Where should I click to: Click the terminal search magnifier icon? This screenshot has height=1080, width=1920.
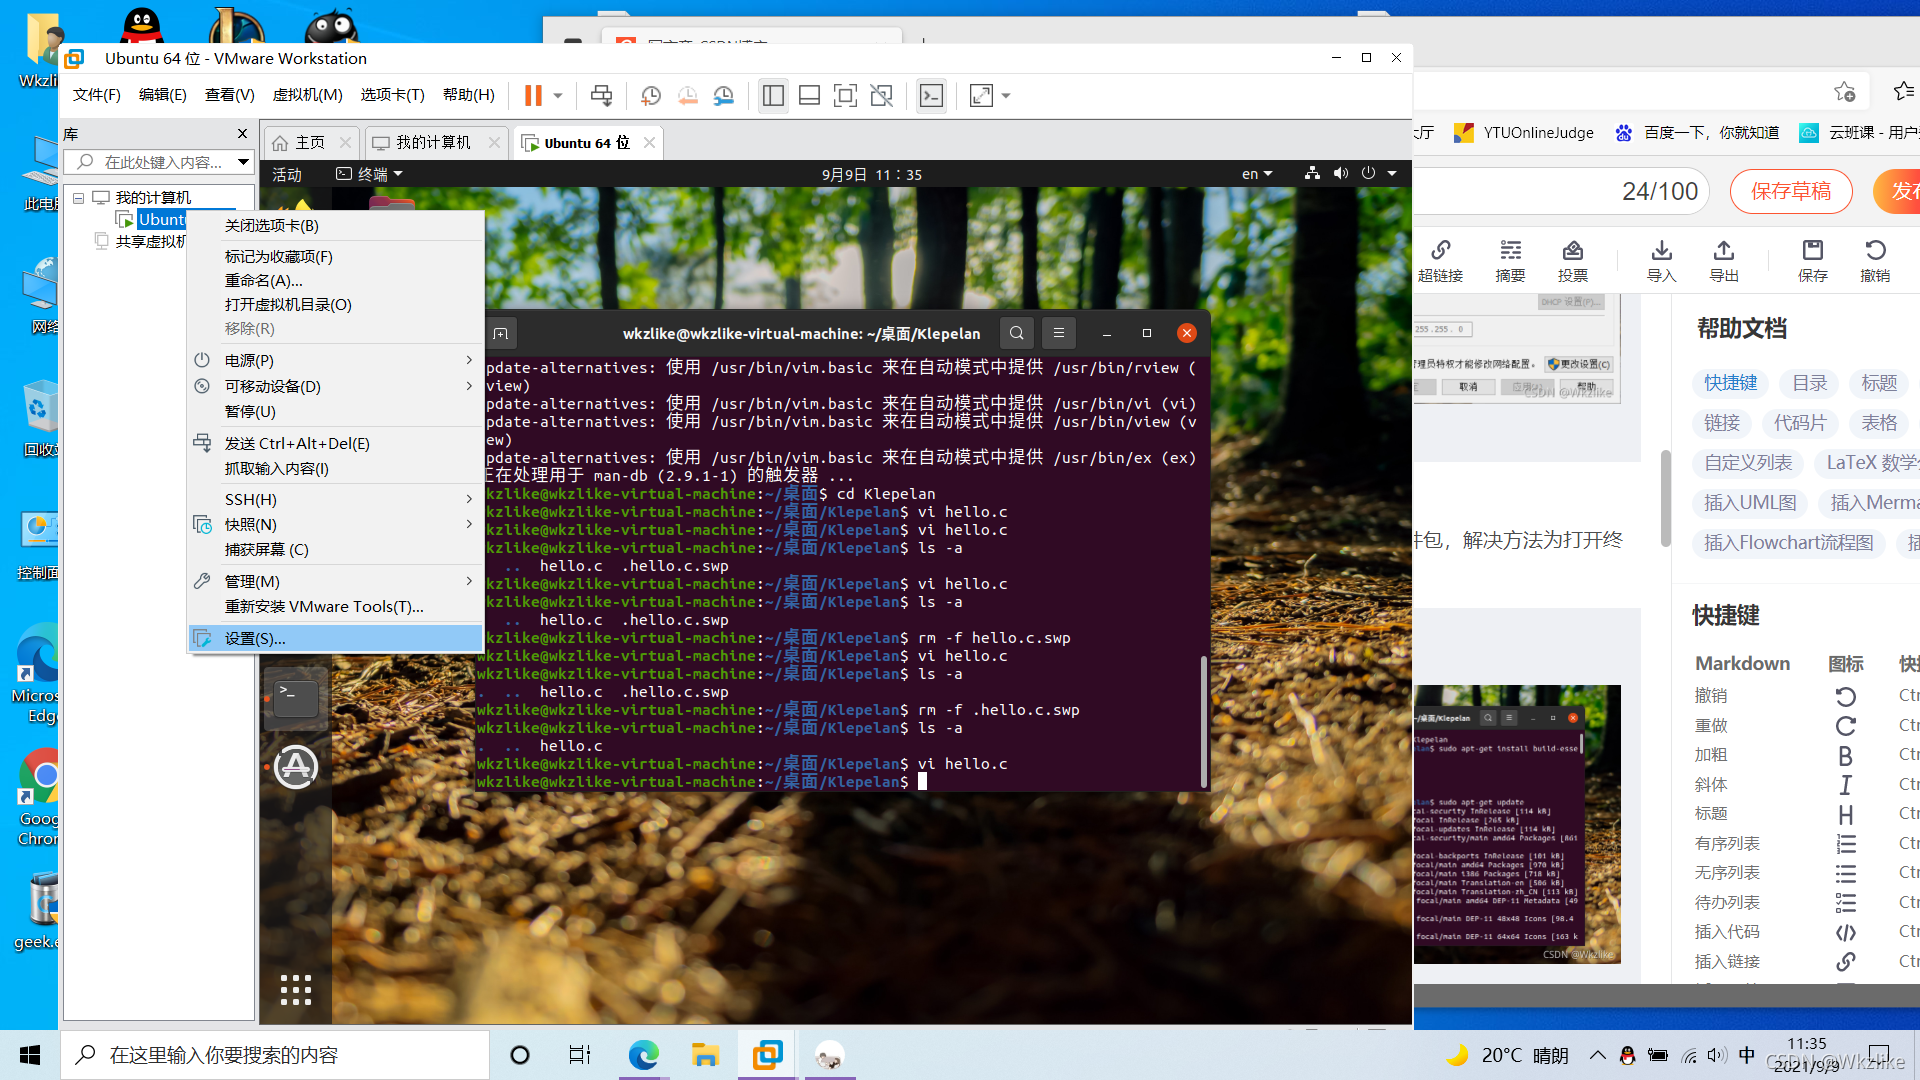[x=1016, y=333]
